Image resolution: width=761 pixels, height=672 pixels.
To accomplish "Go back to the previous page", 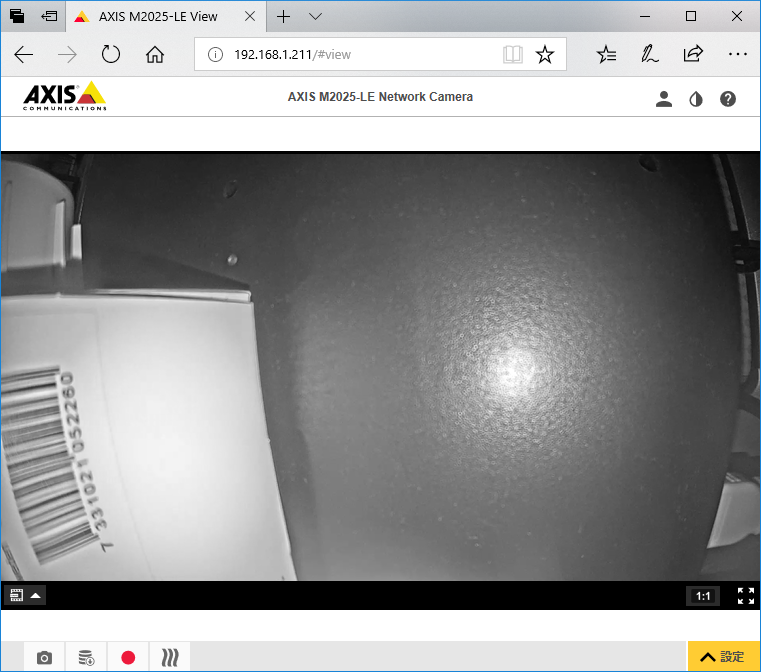I will (23, 54).
